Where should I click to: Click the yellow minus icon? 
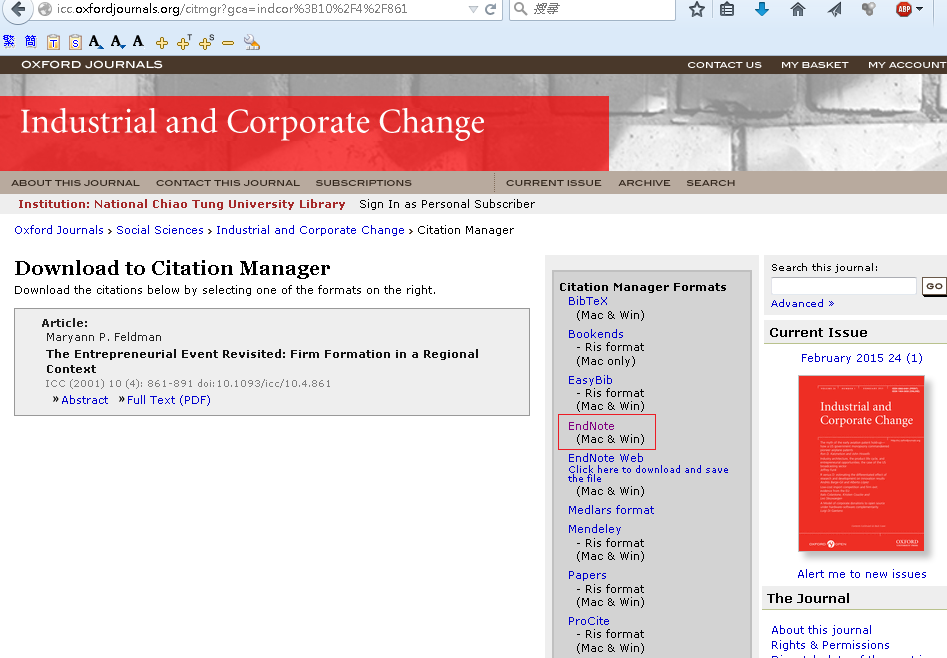click(228, 43)
